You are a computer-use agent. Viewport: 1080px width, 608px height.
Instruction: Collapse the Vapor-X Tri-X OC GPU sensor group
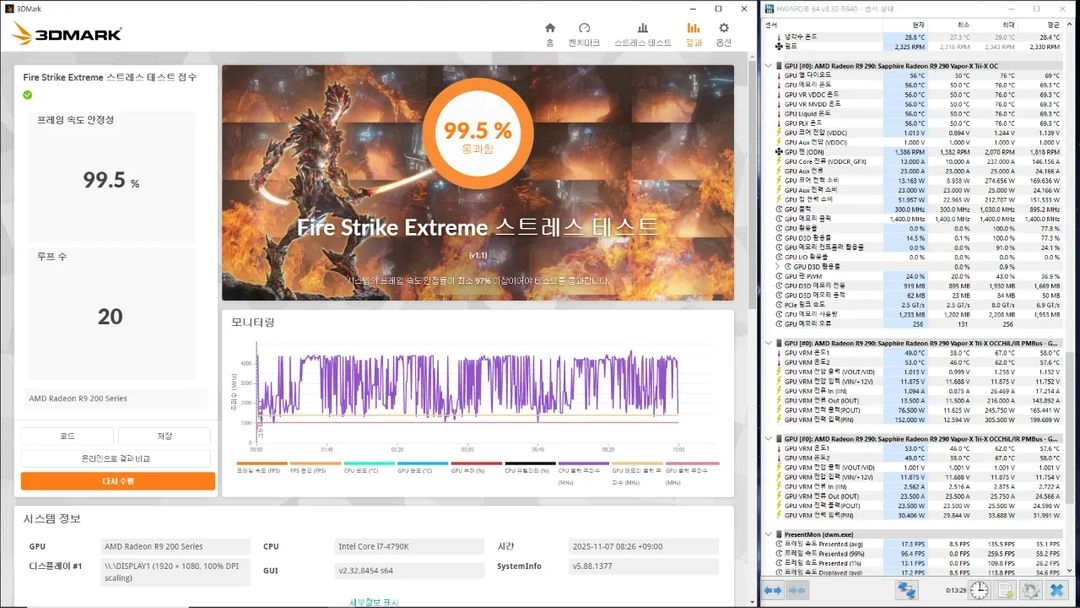click(x=769, y=66)
